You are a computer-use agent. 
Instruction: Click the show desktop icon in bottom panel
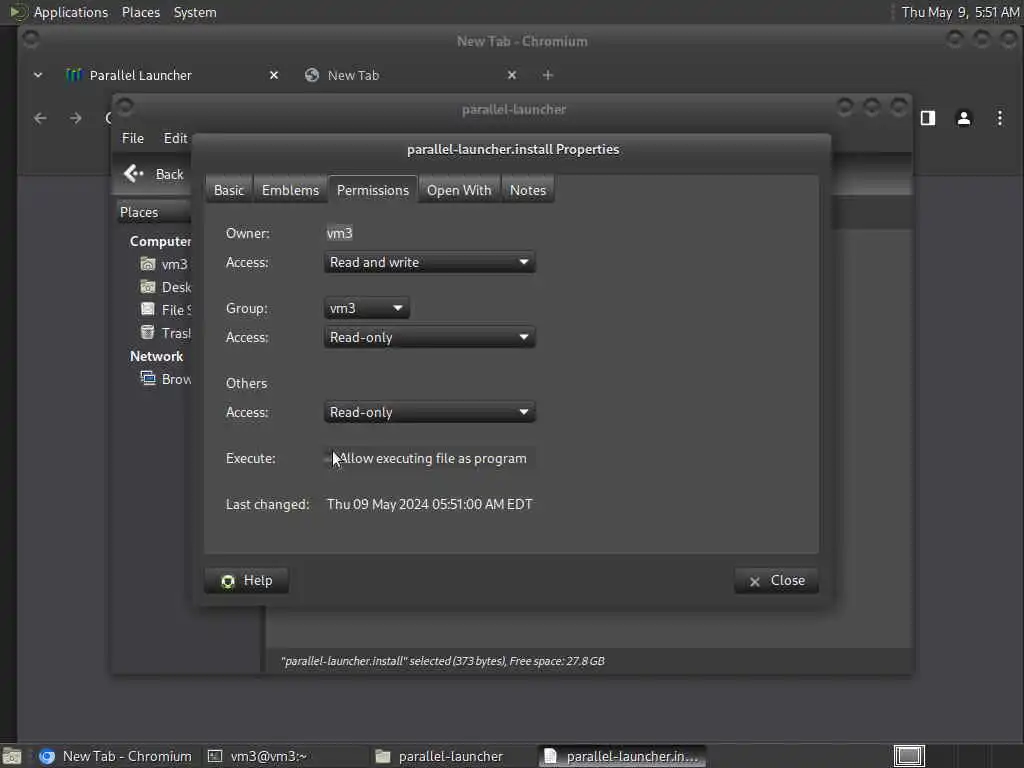coord(12,756)
